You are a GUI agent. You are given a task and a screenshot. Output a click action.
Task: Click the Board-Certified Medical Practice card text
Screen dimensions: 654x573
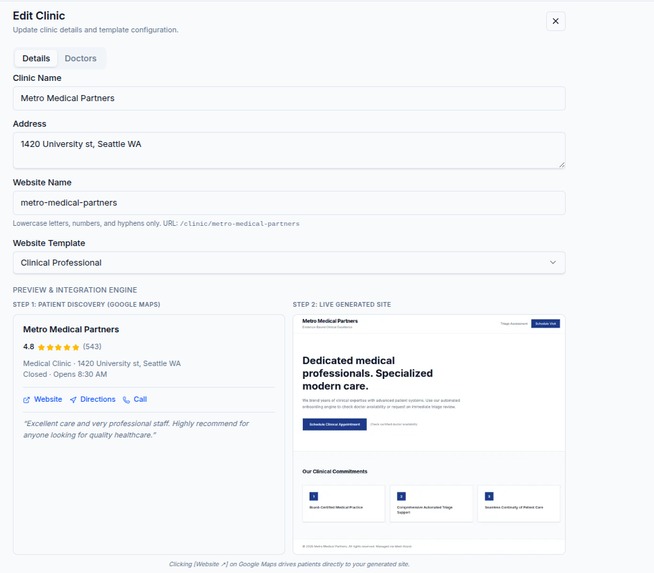pyautogui.click(x=336, y=508)
